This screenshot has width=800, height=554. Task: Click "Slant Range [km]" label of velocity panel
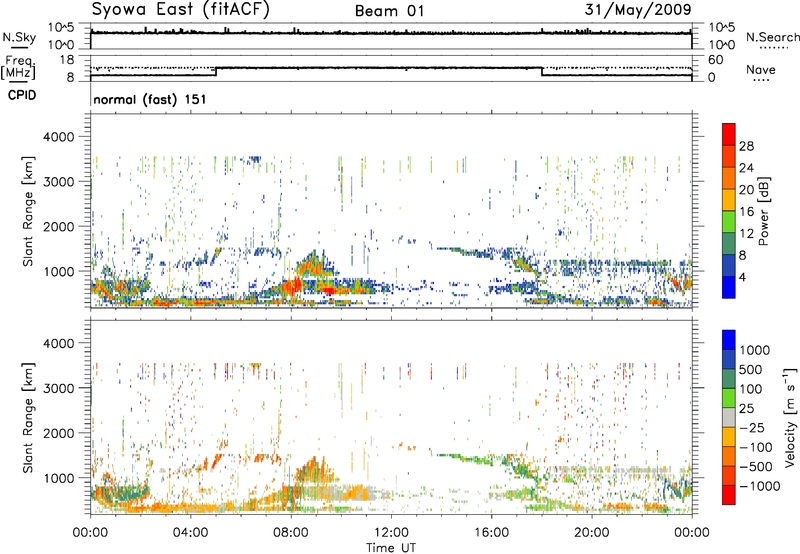point(28,417)
